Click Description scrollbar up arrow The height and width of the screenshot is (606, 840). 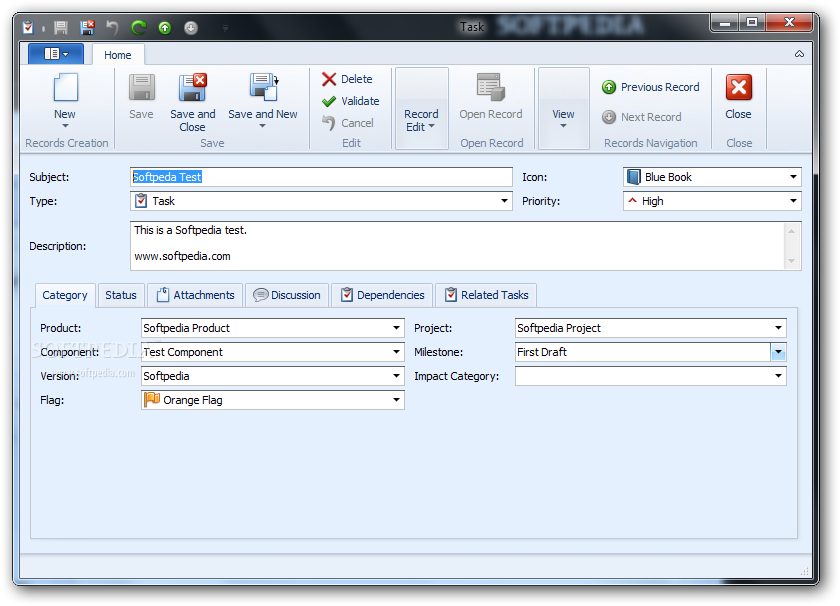click(x=791, y=230)
